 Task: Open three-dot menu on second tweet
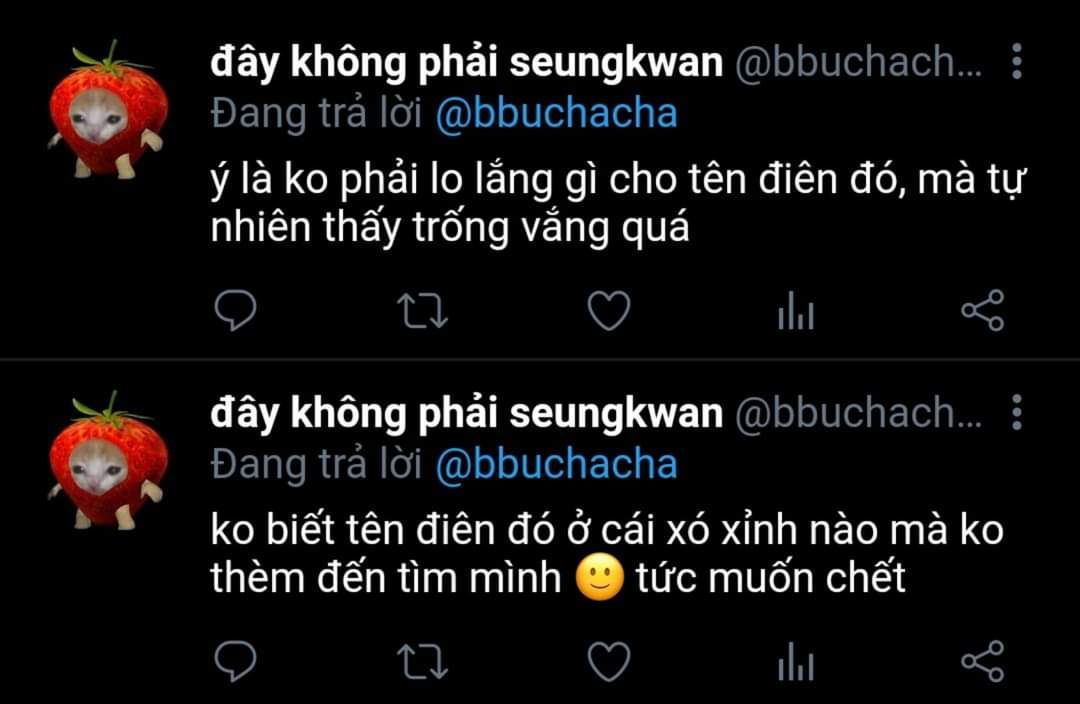(1017, 412)
